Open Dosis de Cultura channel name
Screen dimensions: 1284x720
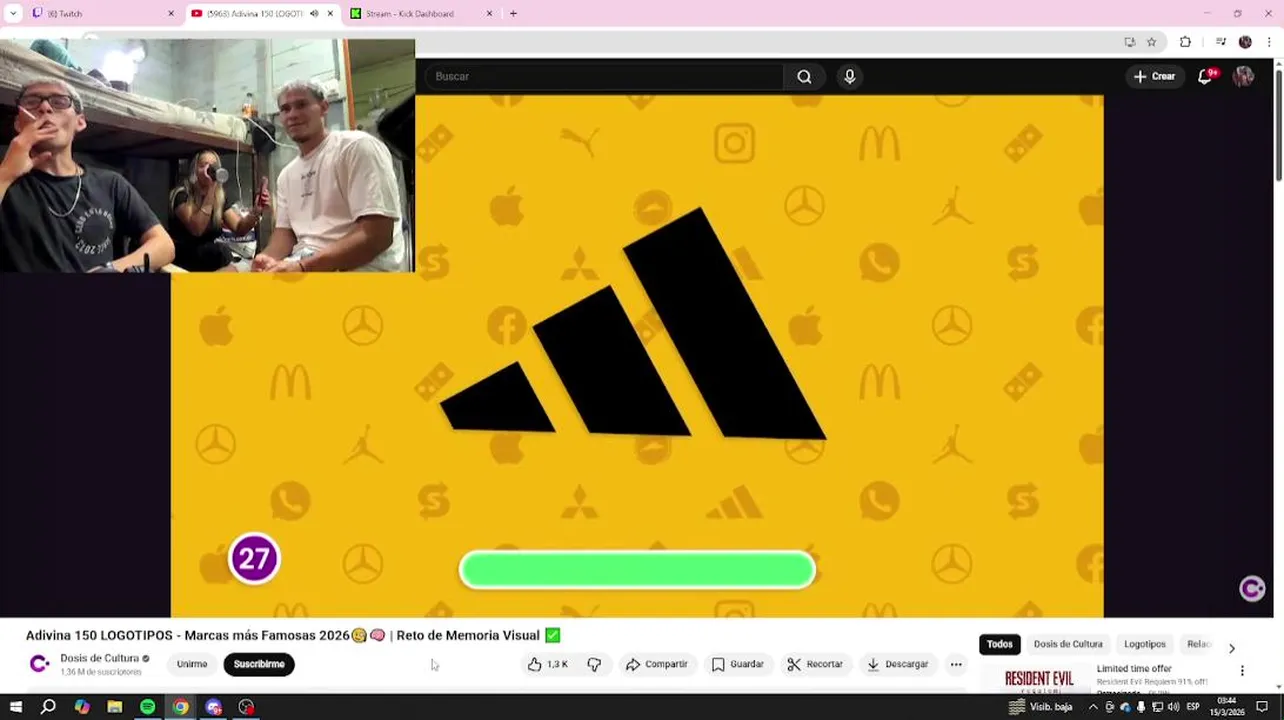99,658
